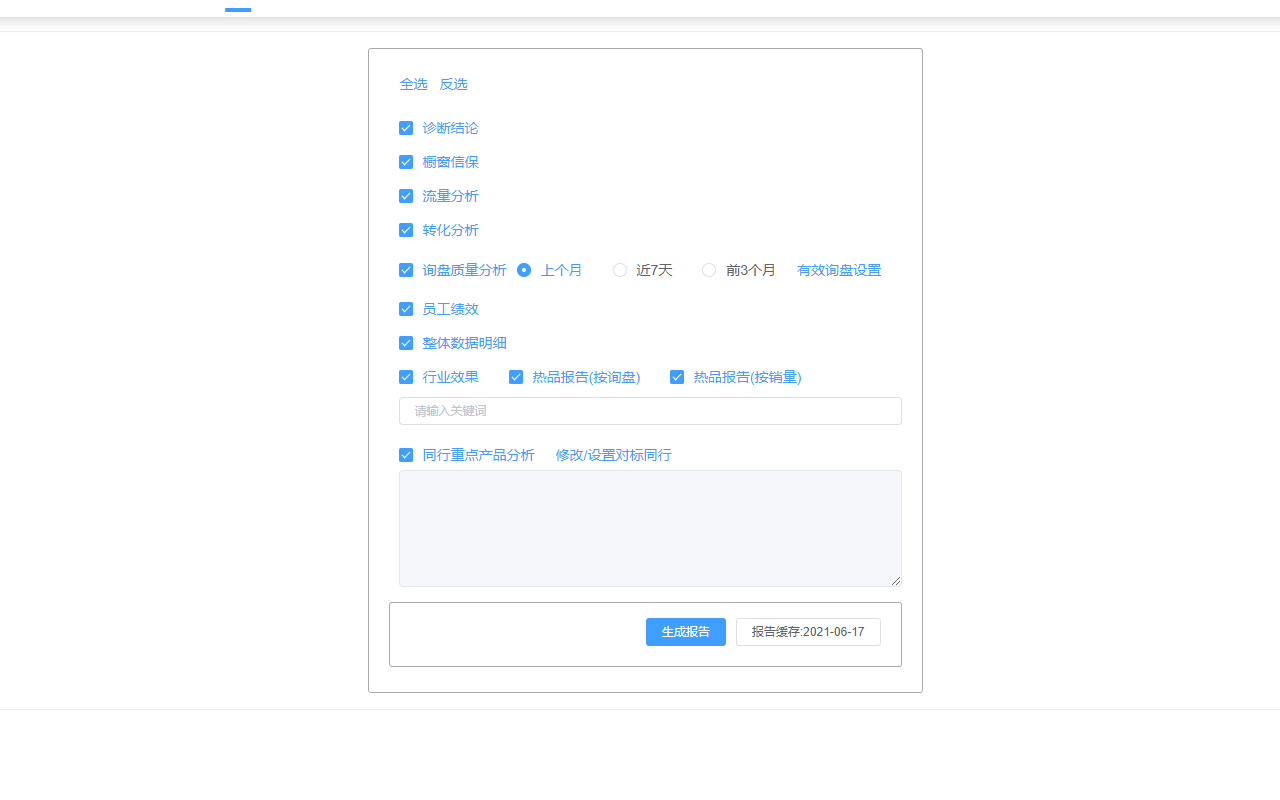
Task: Disable the 同行重点产品分析 checkbox
Action: coord(406,455)
